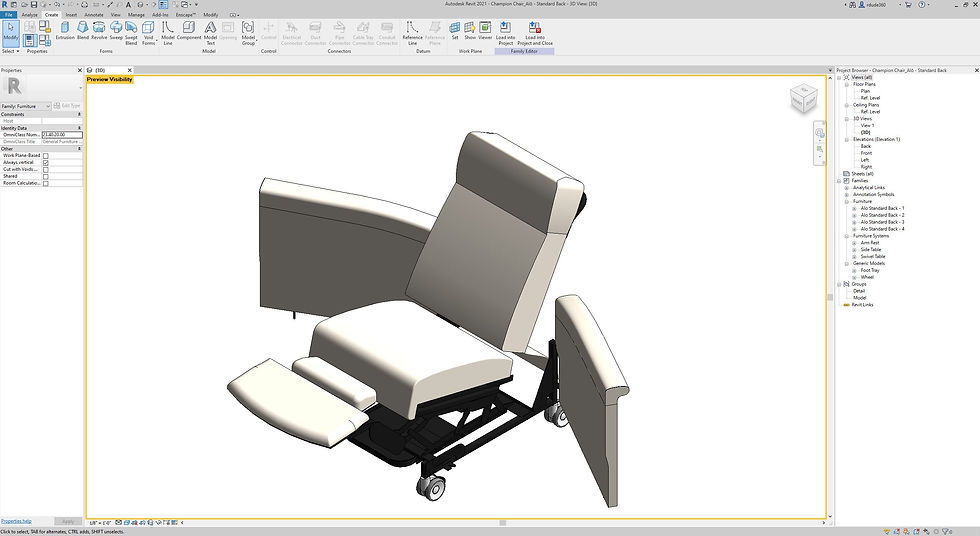Open the Select panel dropdown

point(10,51)
